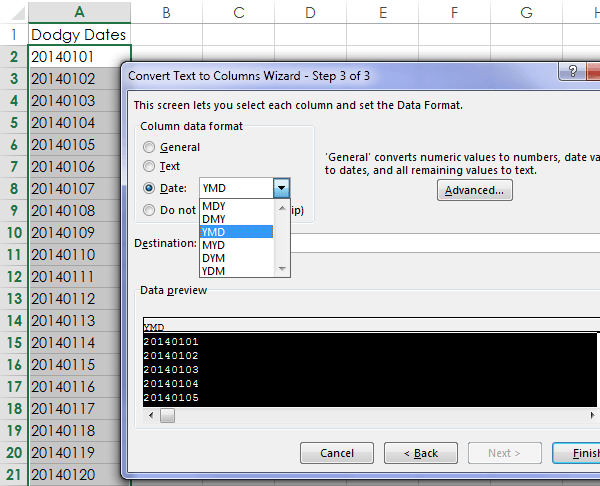Click the data preview horizontal scroll thumb
The width and height of the screenshot is (600, 486).
[167, 415]
